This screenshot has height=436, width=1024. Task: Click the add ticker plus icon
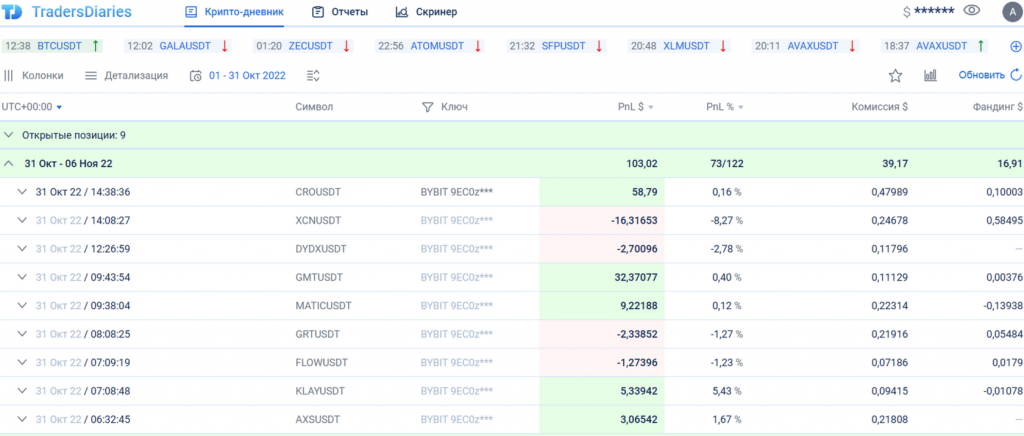coord(1016,46)
